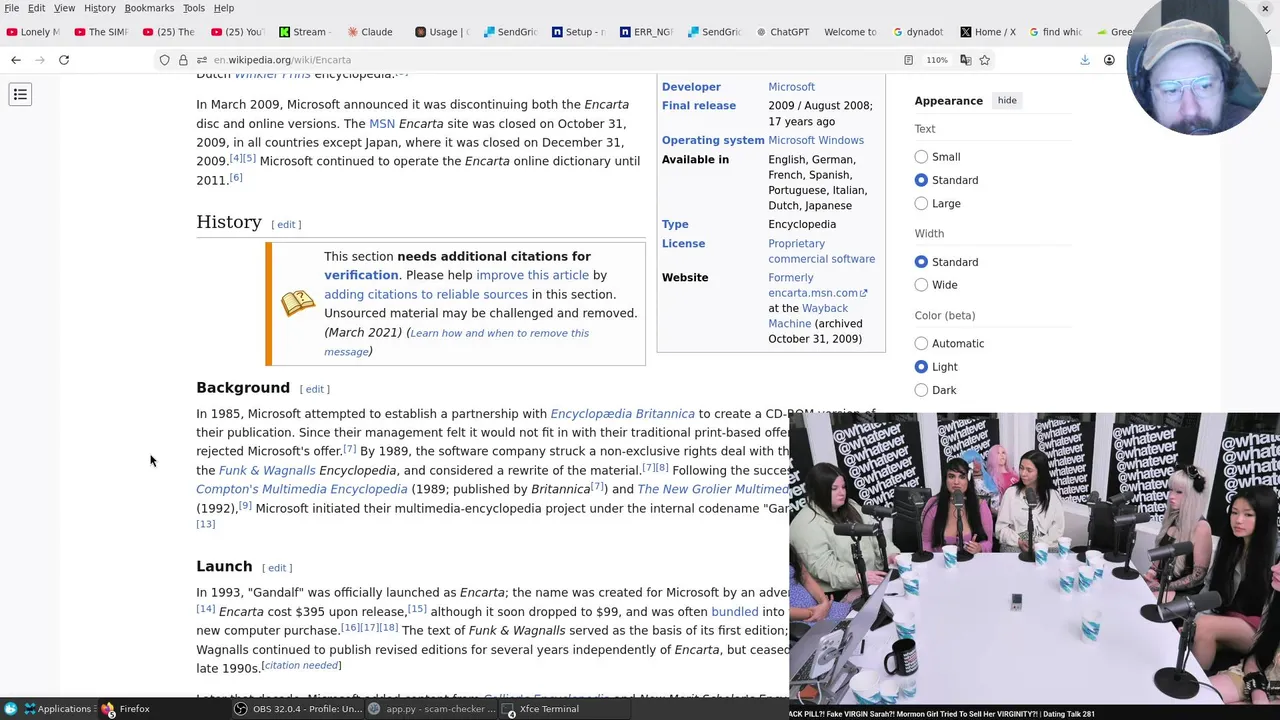
Task: Edit the Launch section
Action: (277, 568)
